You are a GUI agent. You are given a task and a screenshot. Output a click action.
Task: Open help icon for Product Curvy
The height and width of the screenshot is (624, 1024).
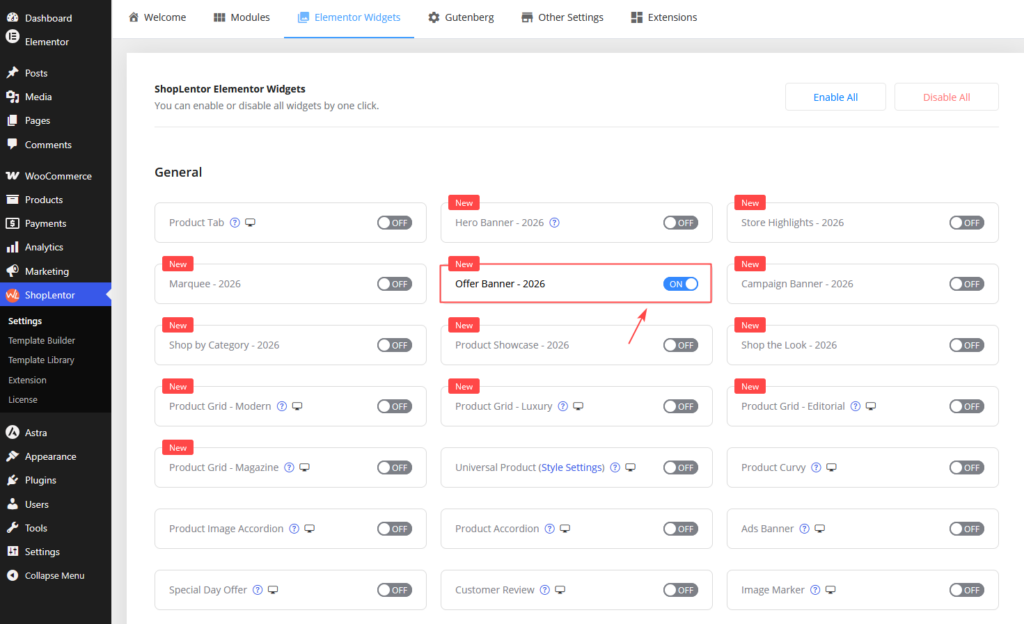(x=816, y=467)
